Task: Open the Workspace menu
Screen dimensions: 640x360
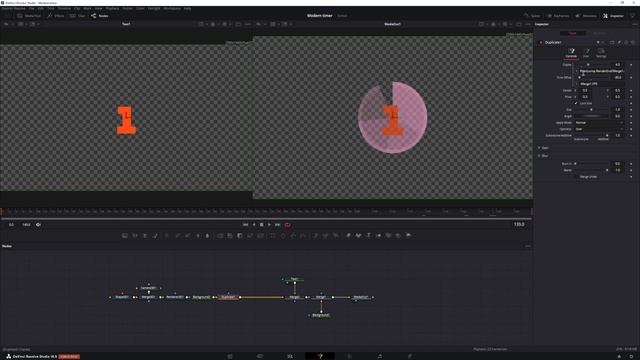Action: tap(172, 8)
